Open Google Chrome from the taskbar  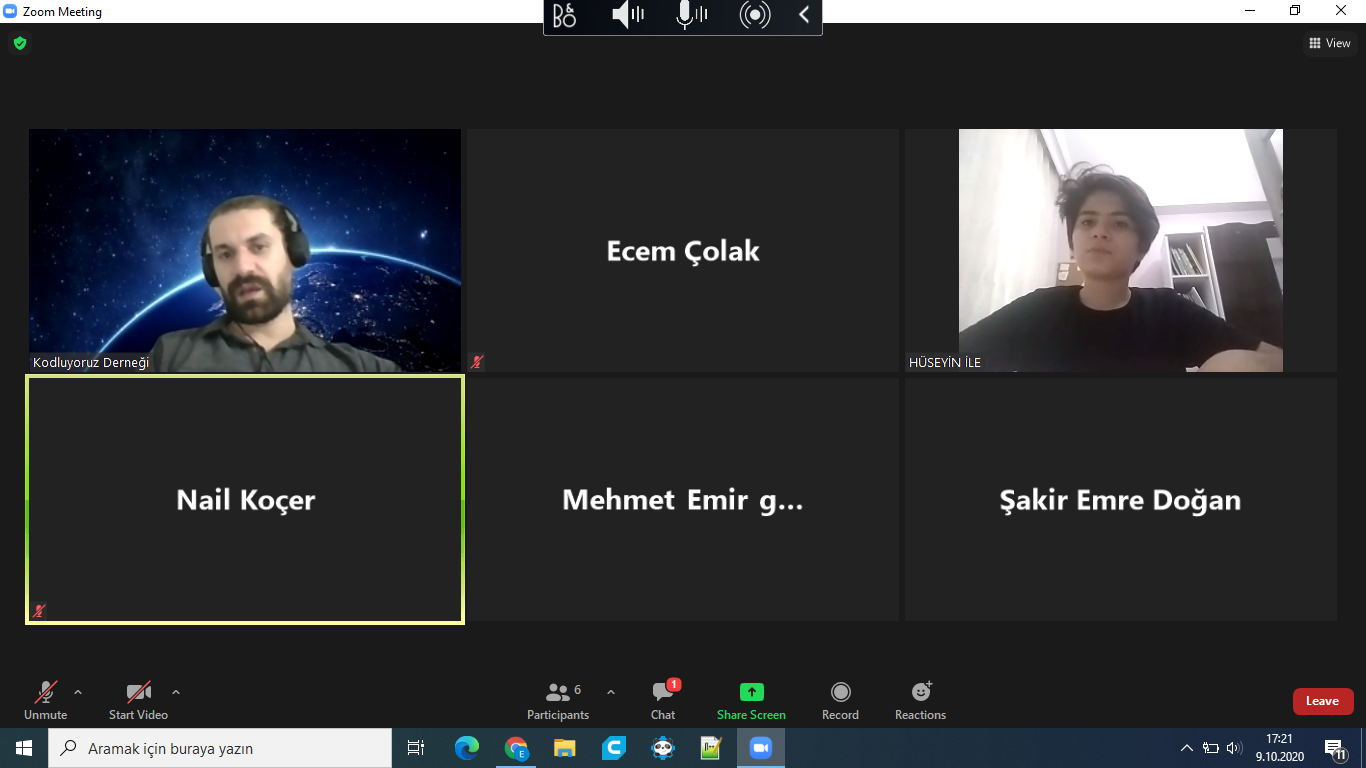pyautogui.click(x=516, y=748)
